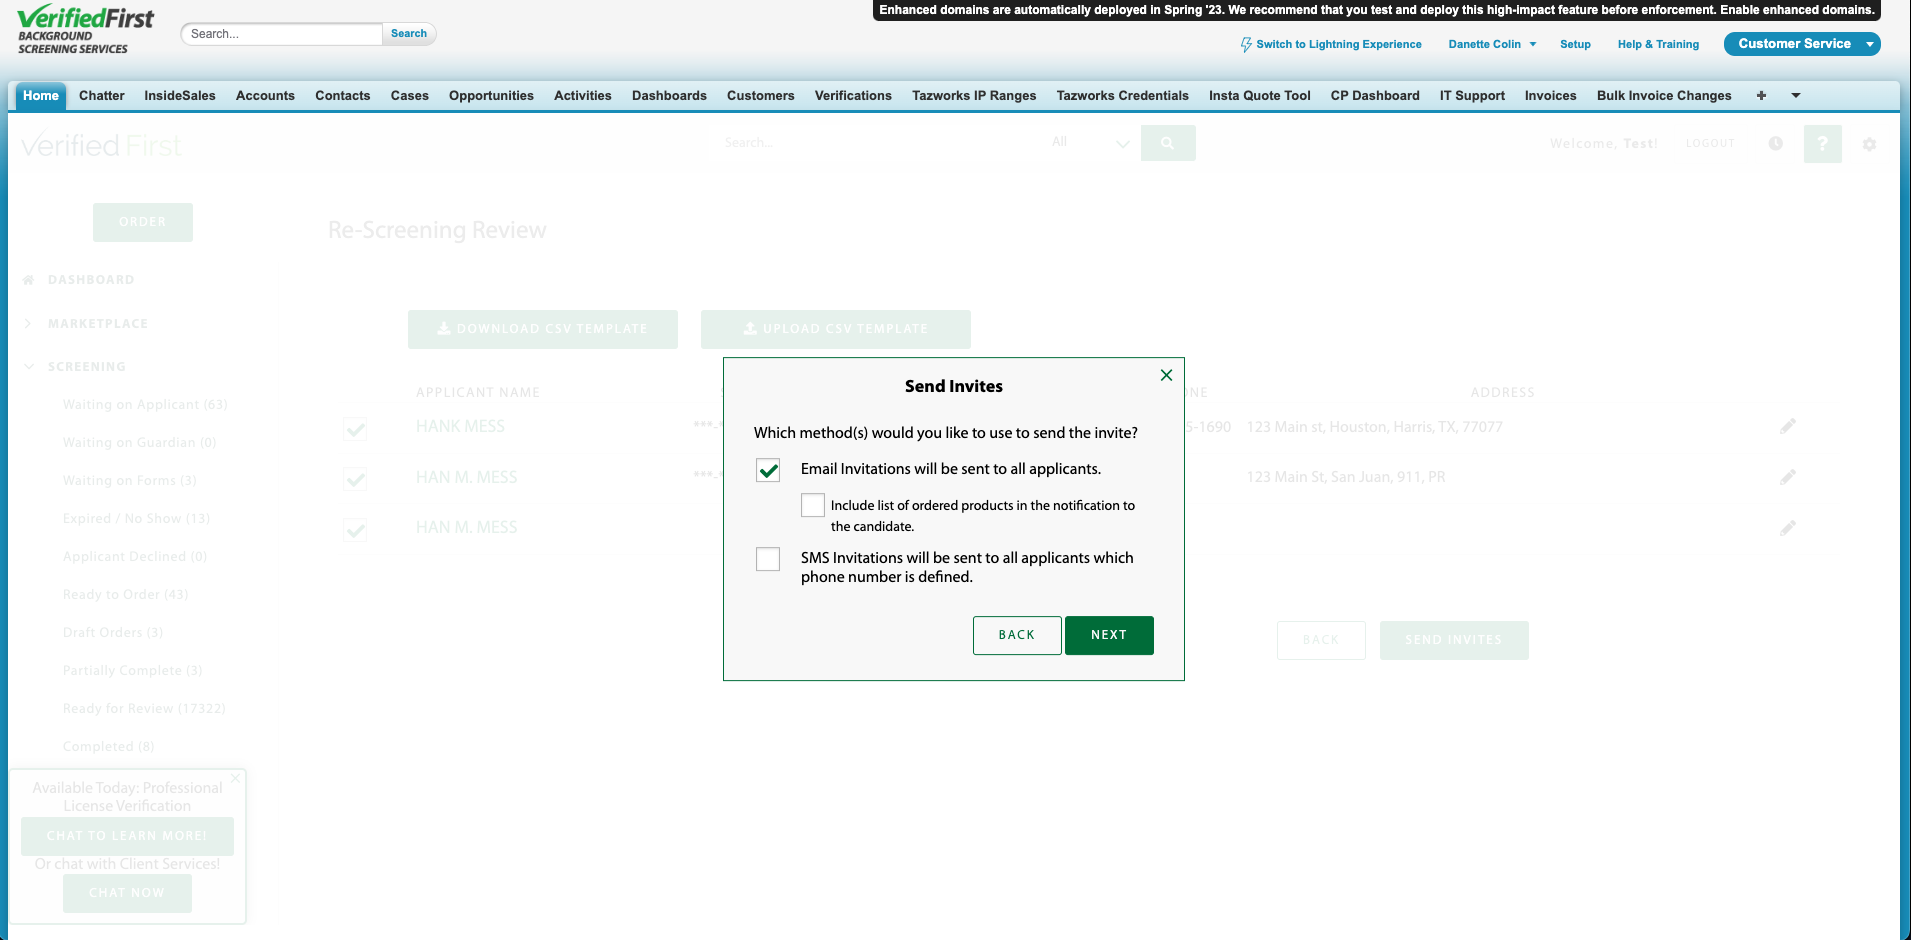This screenshot has width=1911, height=940.
Task: Open Ready for Review (17322) list
Action: [x=144, y=709]
